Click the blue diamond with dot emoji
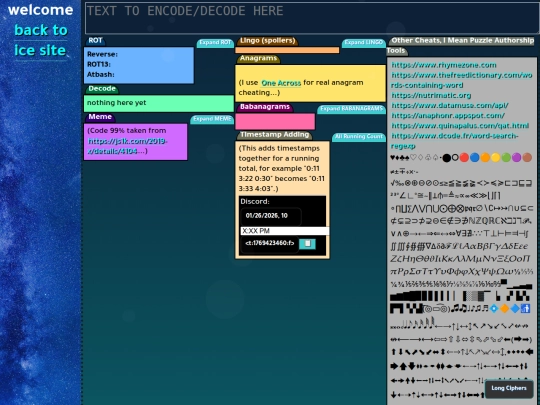 pyautogui.click(x=494, y=308)
